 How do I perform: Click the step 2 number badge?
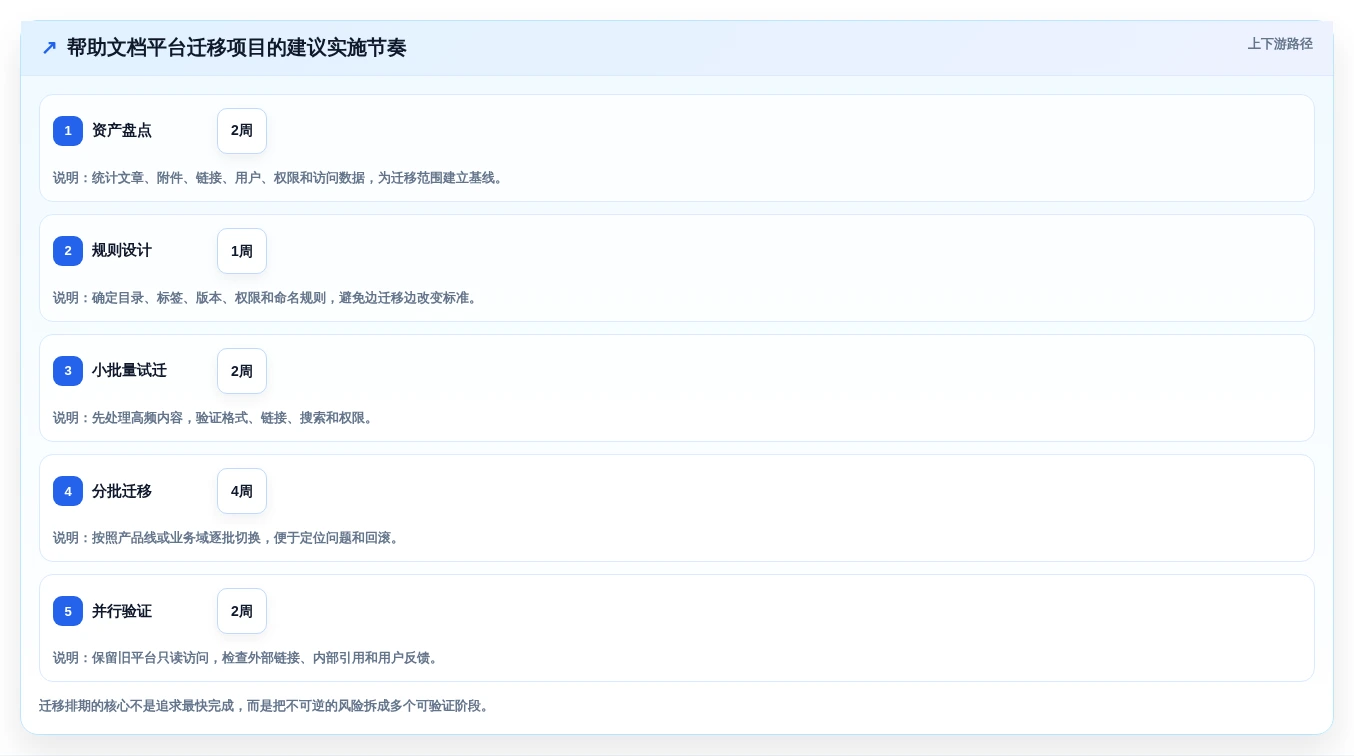[68, 251]
